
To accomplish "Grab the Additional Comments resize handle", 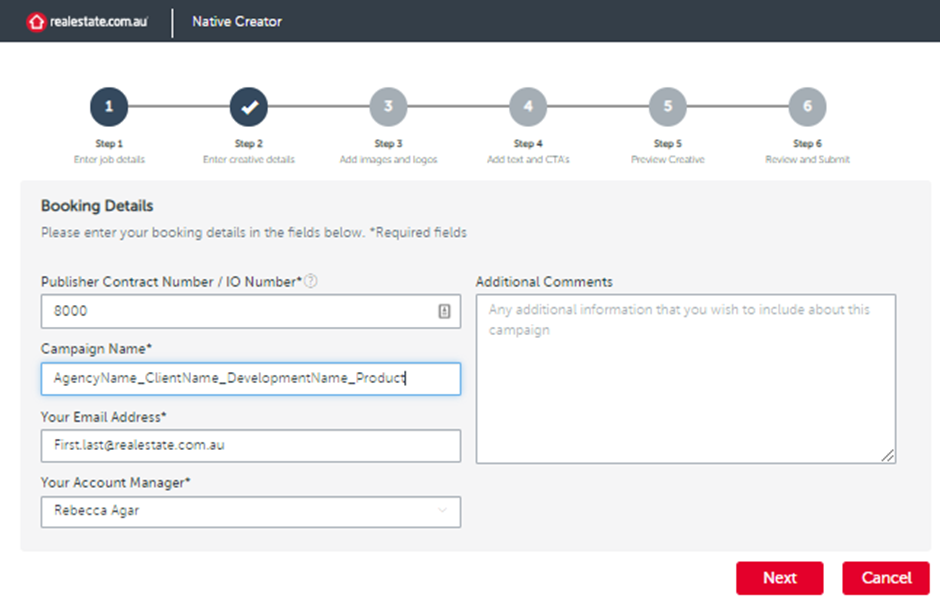I will [889, 457].
